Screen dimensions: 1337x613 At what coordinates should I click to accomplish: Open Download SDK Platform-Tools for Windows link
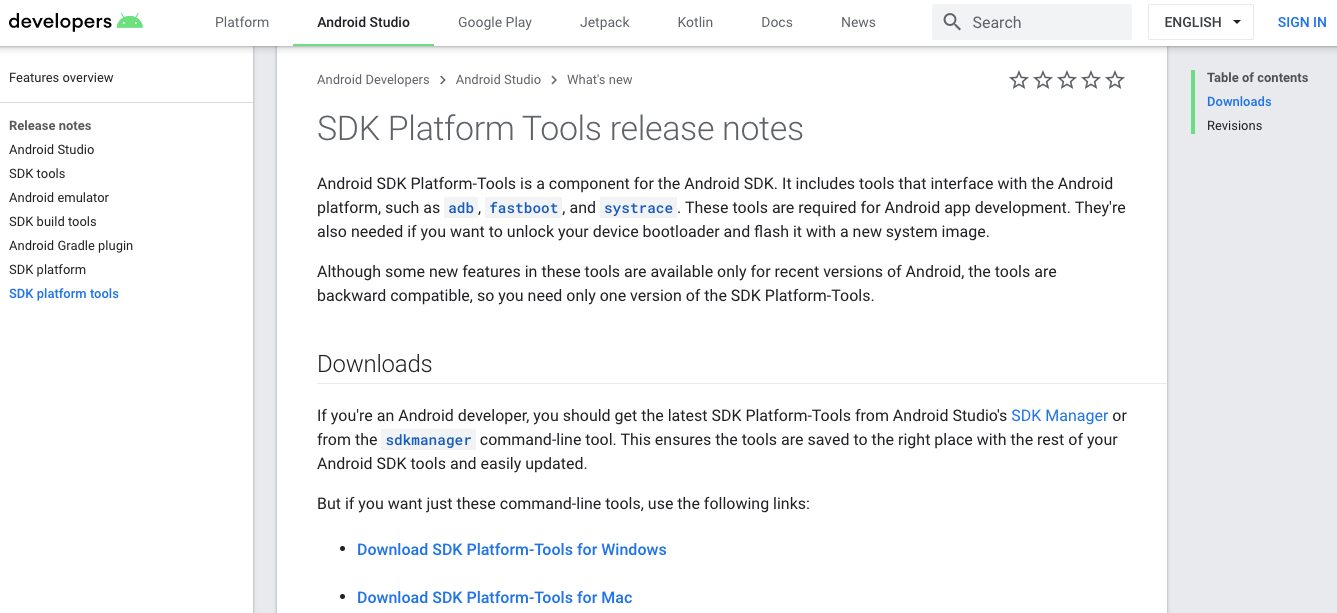[x=511, y=549]
